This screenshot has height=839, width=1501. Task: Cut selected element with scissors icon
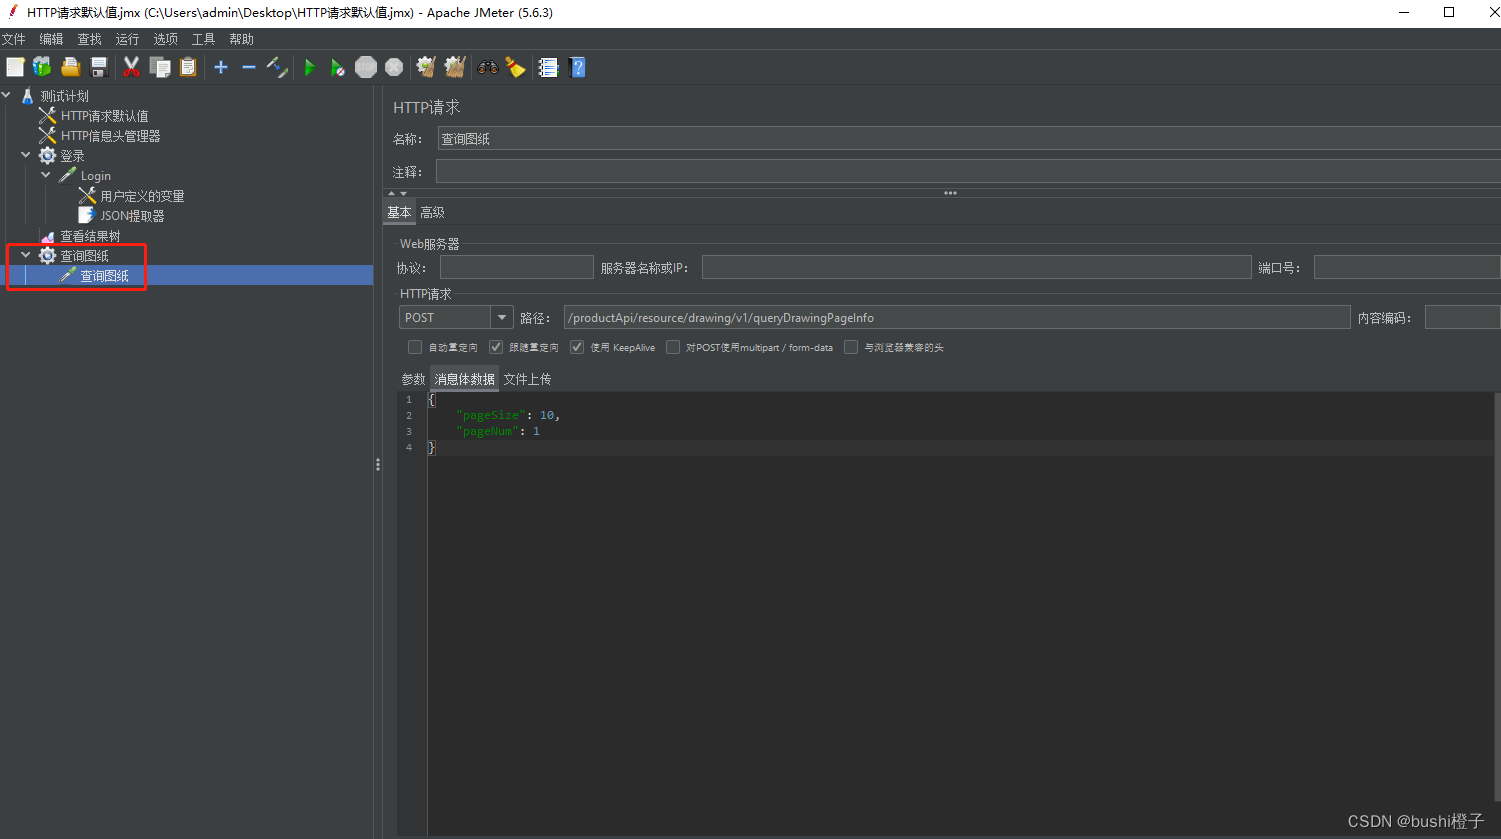coord(131,67)
